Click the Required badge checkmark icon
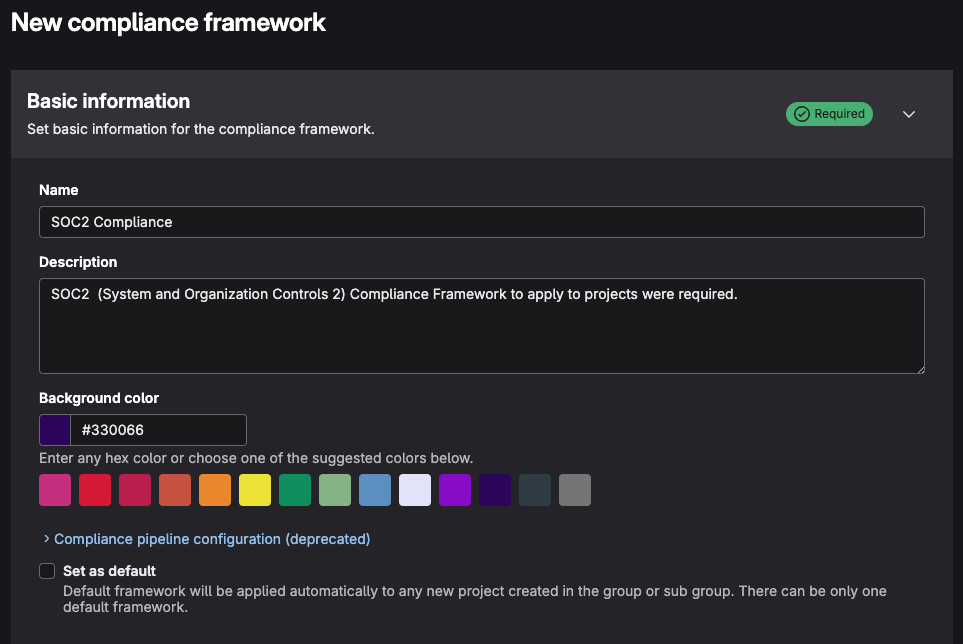This screenshot has width=963, height=644. pos(801,113)
